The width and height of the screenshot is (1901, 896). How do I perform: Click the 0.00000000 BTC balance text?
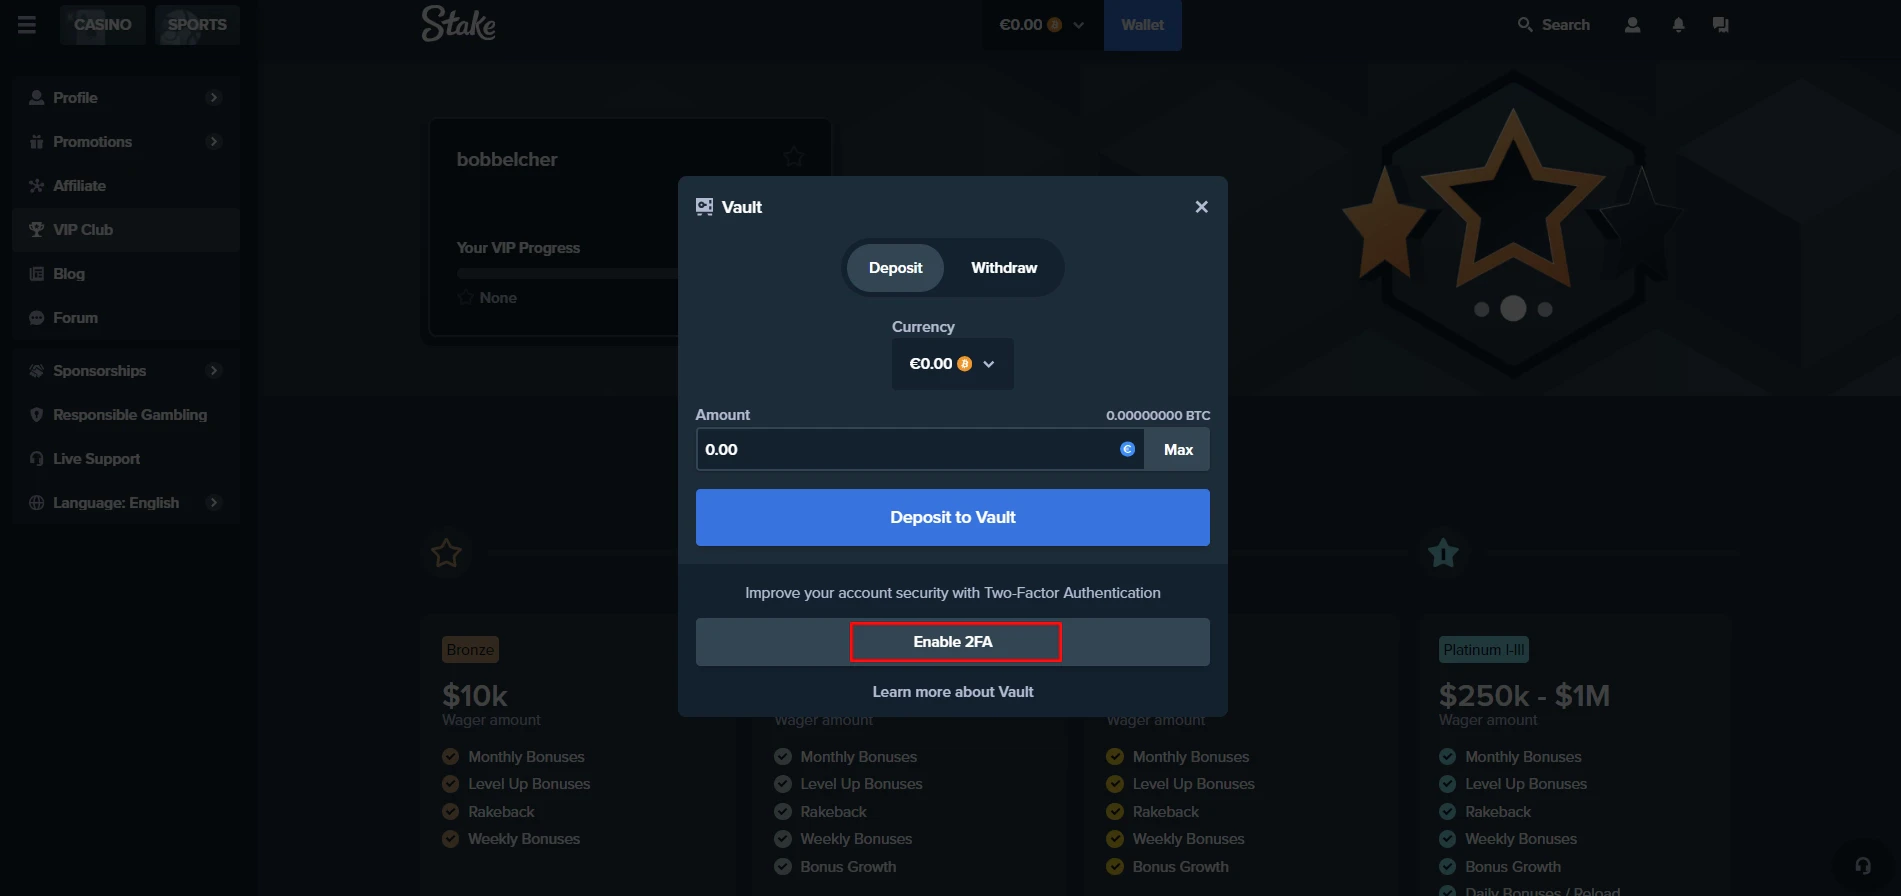[x=1158, y=415]
